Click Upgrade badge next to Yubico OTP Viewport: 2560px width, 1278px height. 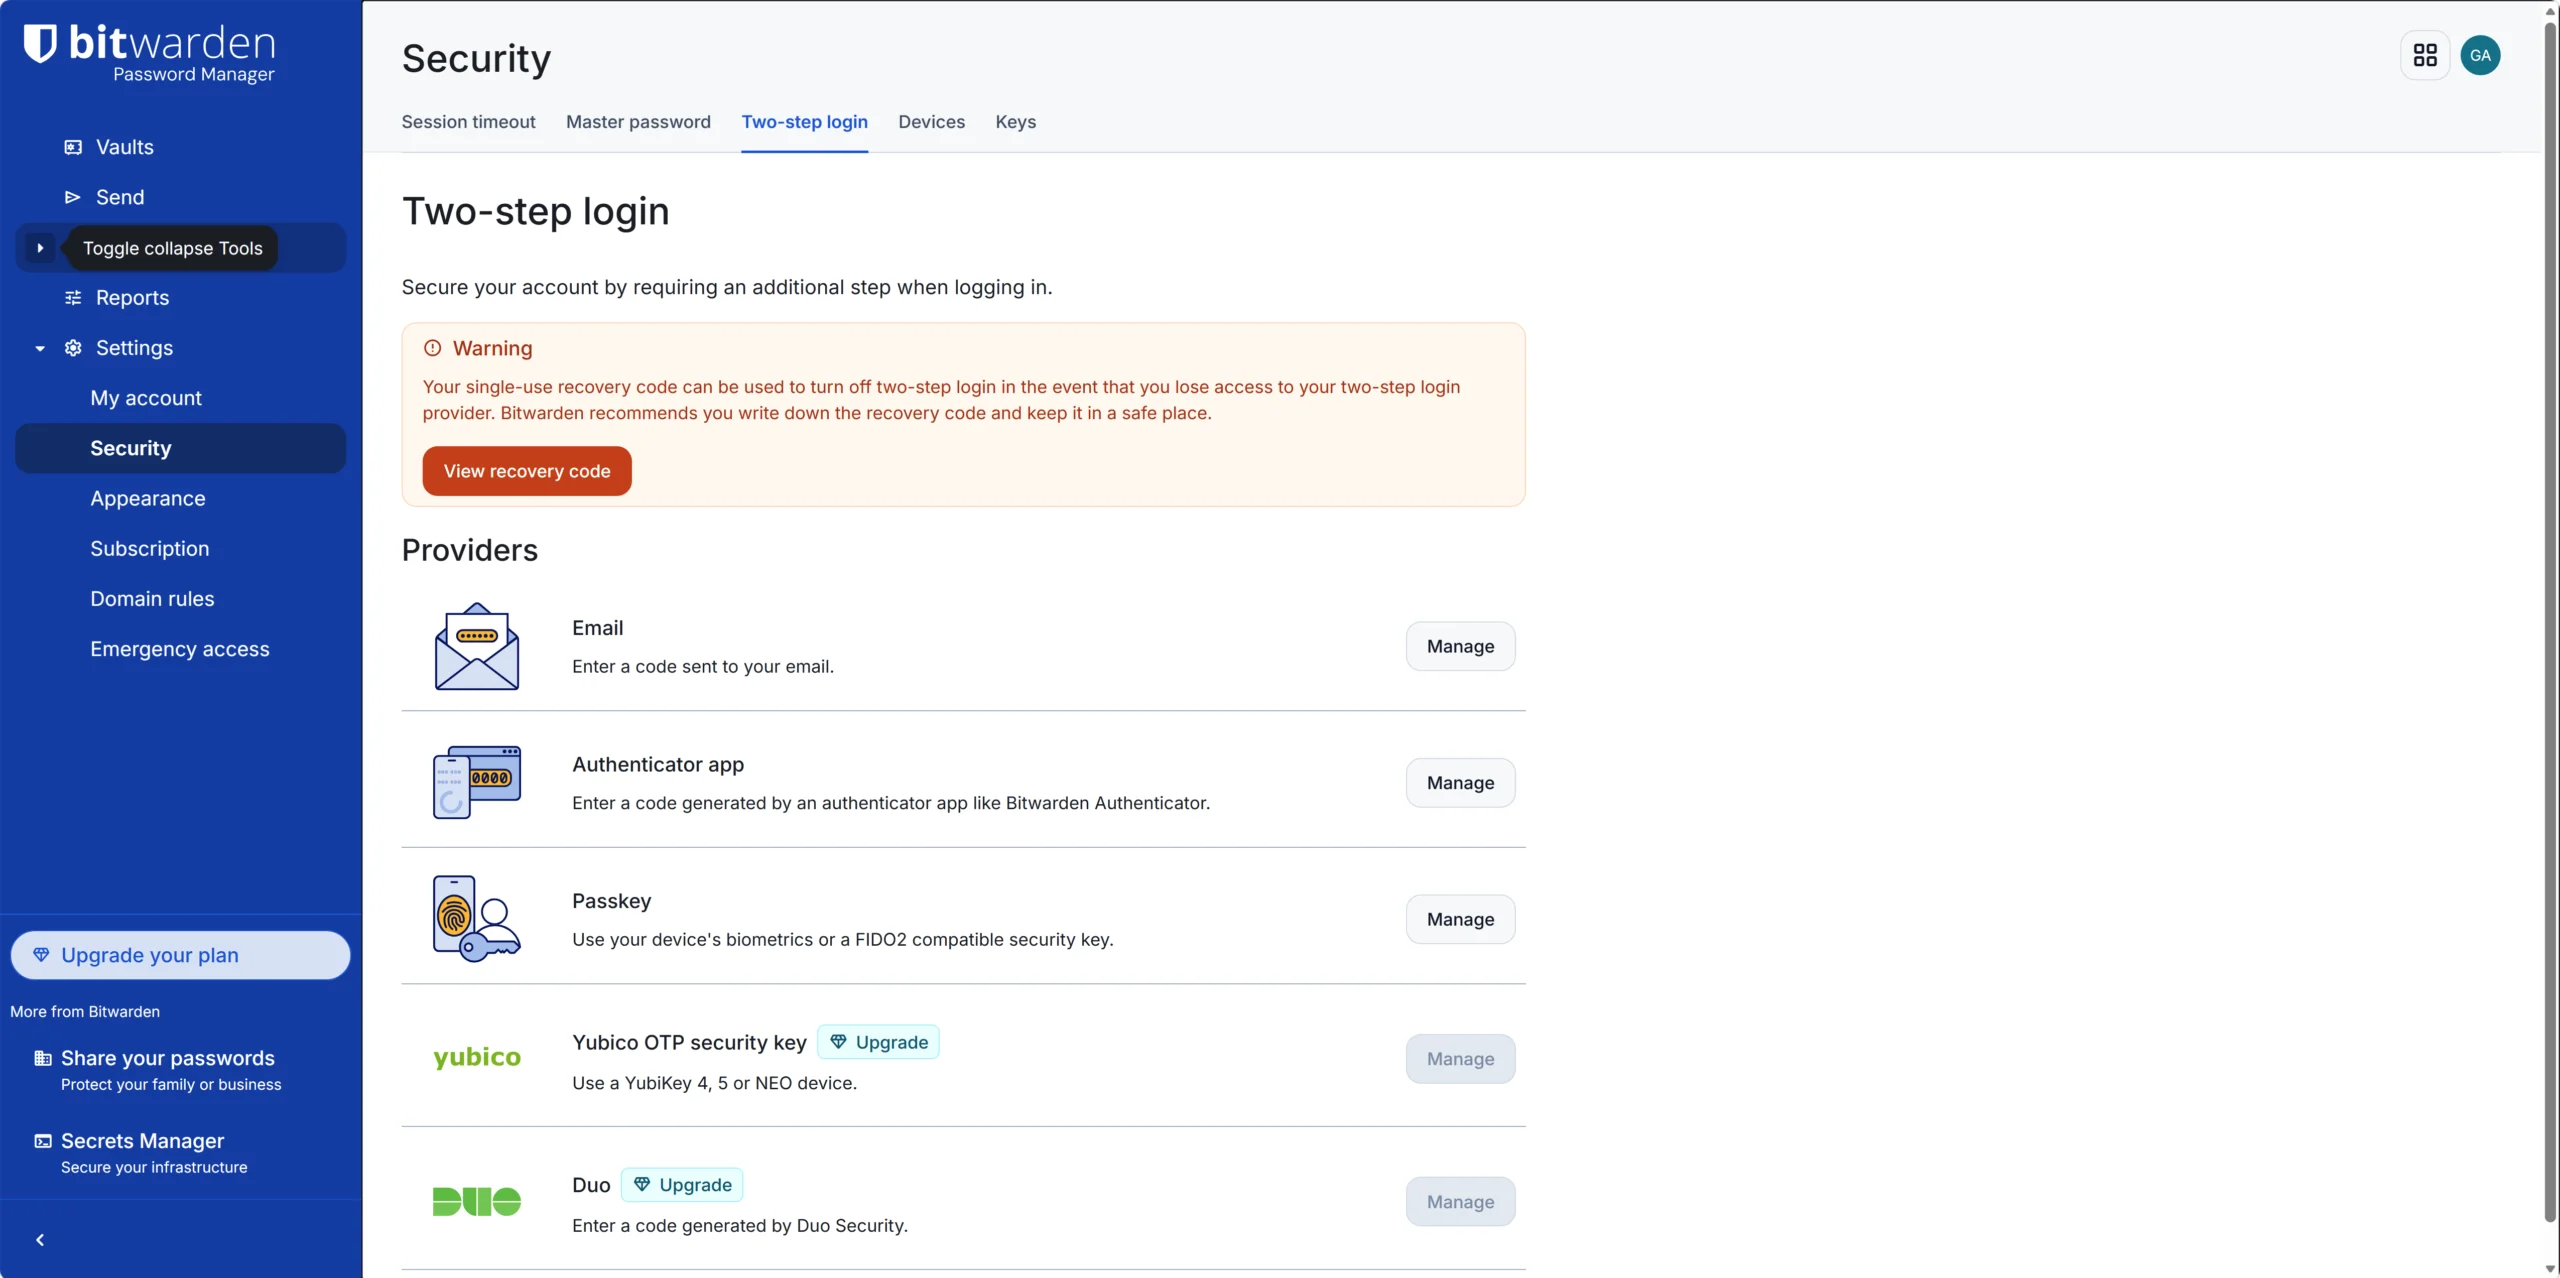click(x=878, y=1042)
